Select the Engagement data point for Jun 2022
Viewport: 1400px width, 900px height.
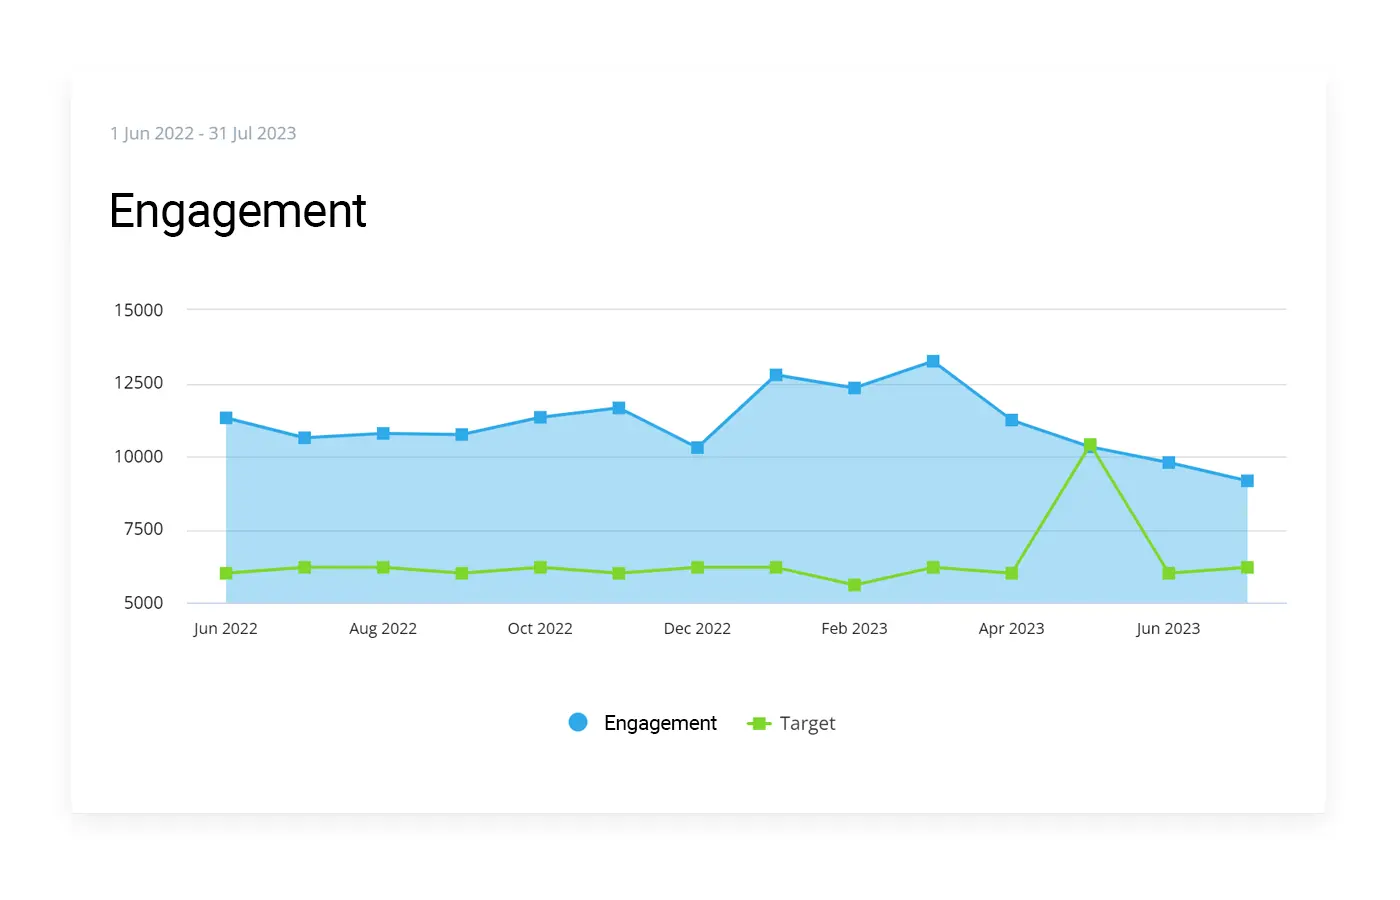click(x=226, y=418)
